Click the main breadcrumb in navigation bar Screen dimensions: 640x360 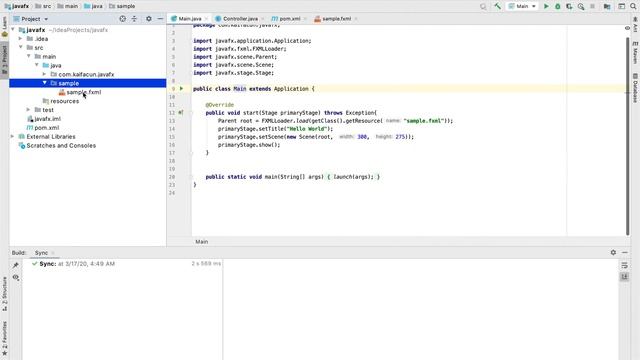[x=68, y=6]
